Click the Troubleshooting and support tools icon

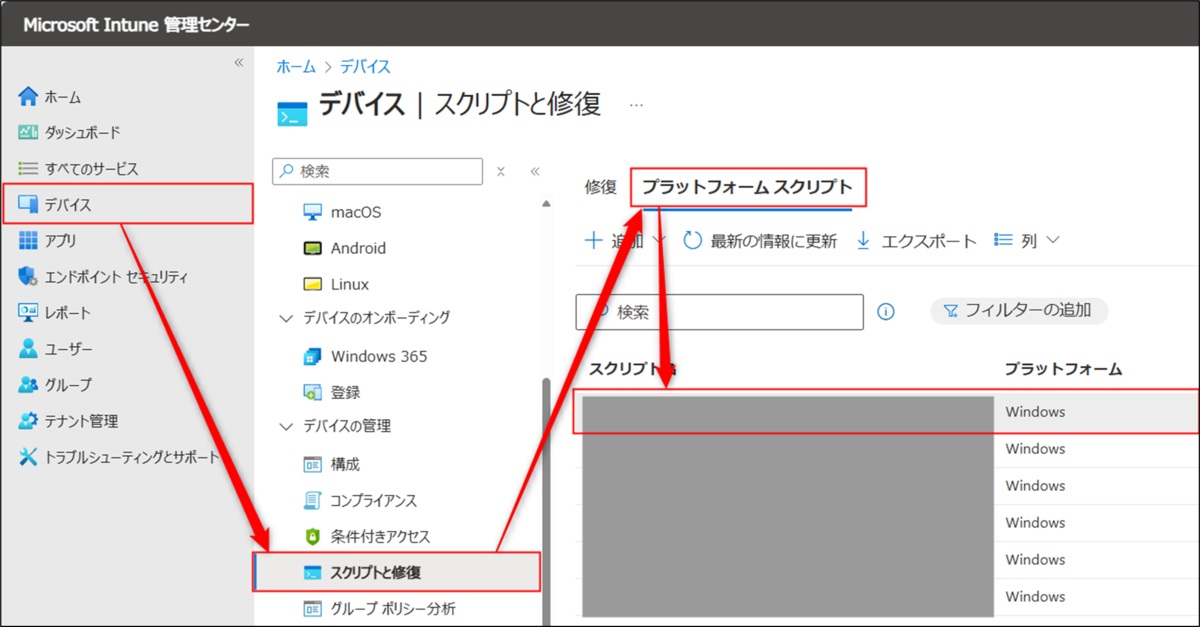[28, 457]
